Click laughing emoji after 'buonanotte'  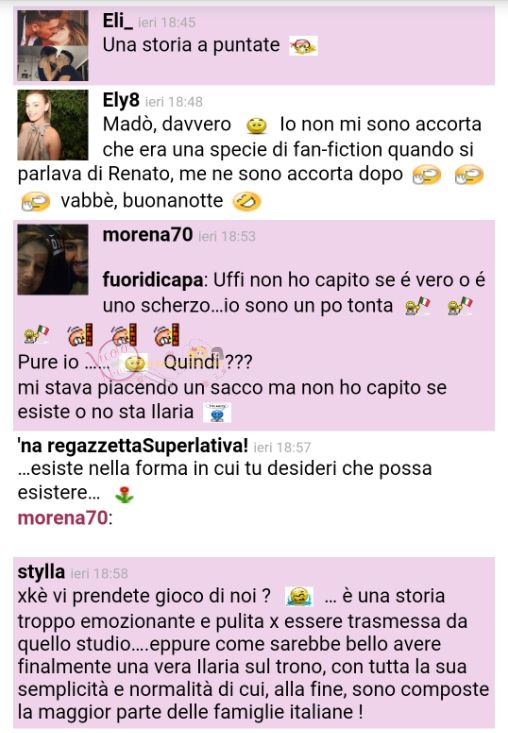tap(246, 201)
